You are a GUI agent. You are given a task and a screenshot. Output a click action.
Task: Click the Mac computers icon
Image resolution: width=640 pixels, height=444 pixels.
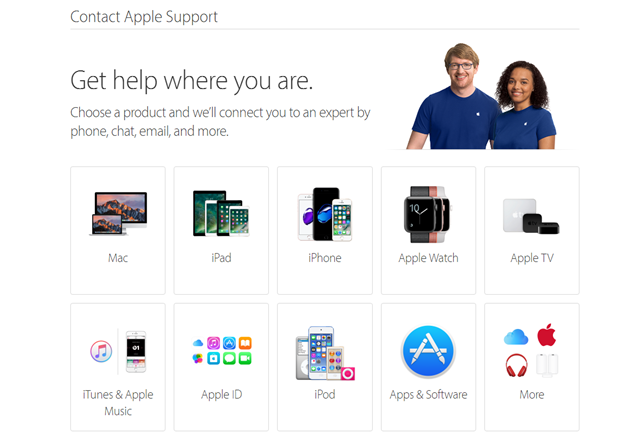tap(118, 213)
